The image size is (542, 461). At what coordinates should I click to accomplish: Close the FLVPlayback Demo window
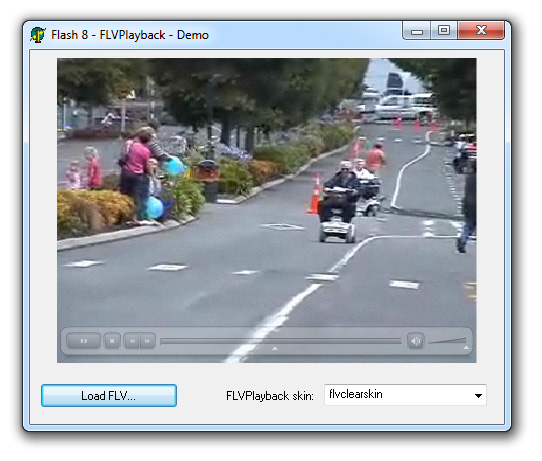481,30
